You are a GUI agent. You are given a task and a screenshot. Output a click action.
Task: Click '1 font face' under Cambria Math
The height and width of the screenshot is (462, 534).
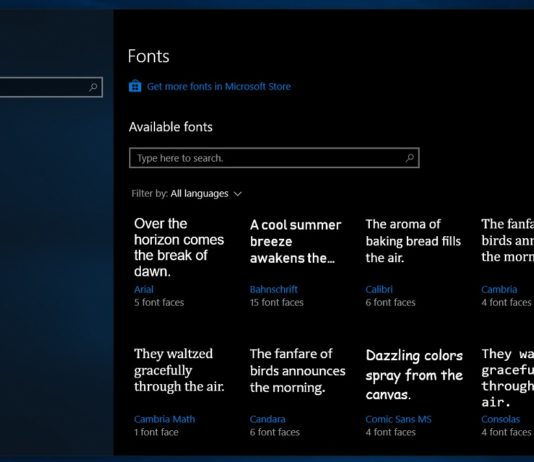[x=156, y=432]
